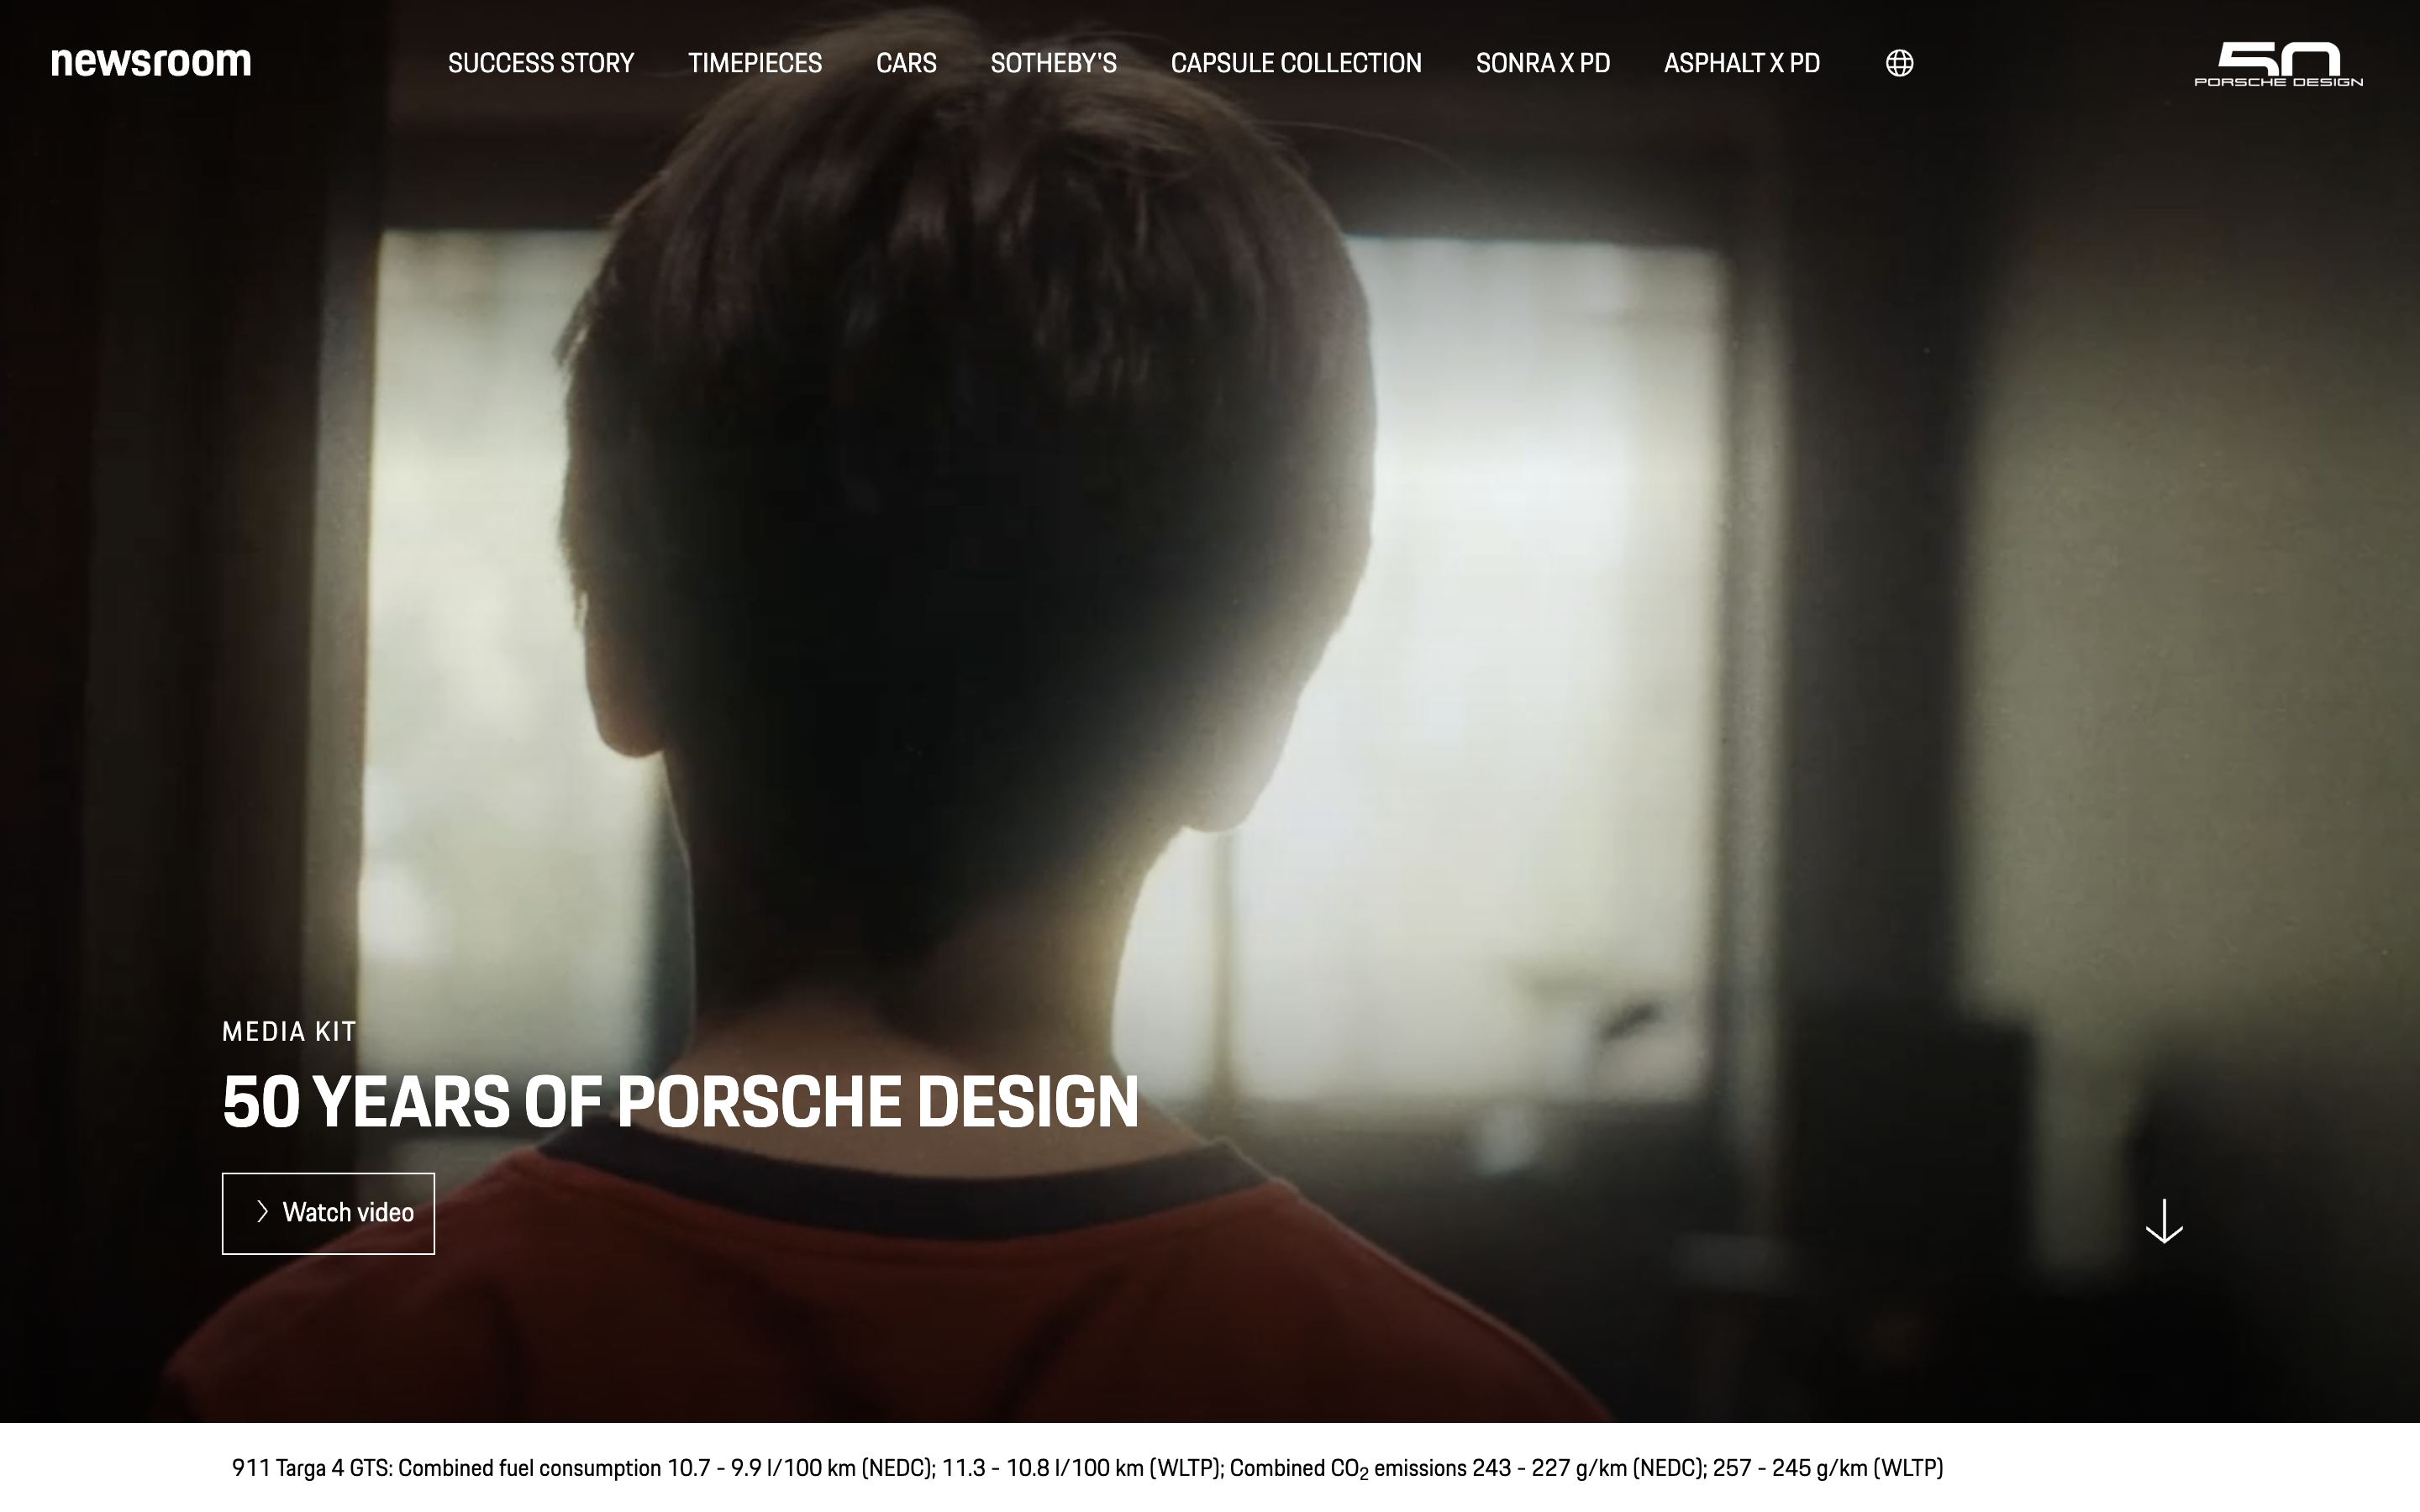Open the Success Story menu item
Image resolution: width=2420 pixels, height=1512 pixels.
pos(541,63)
